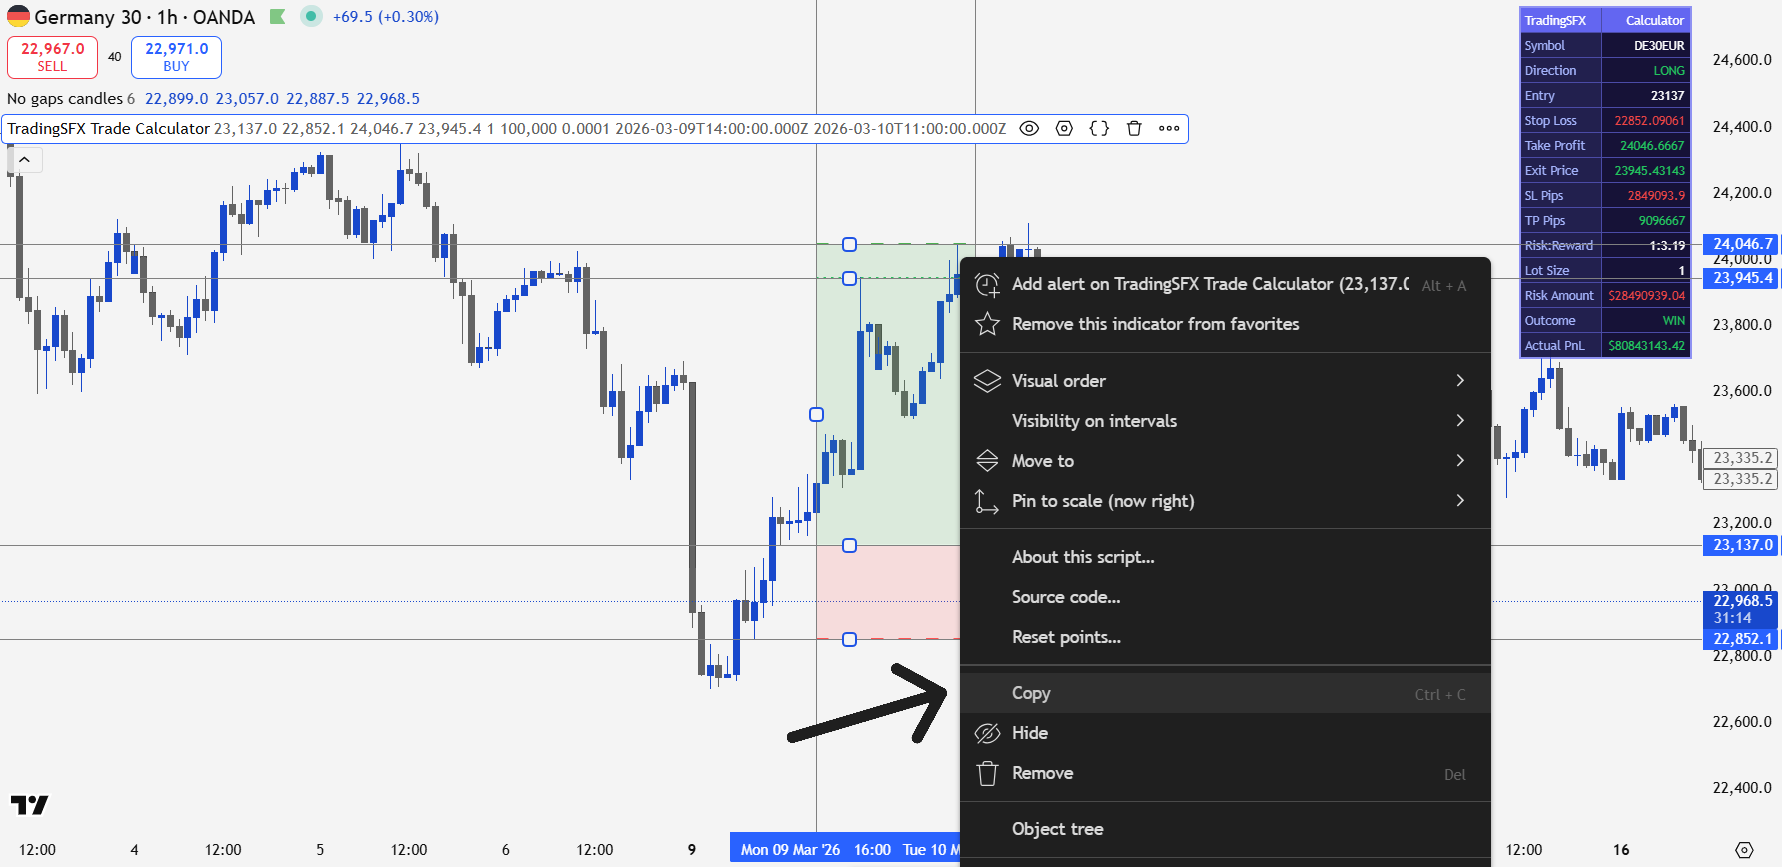This screenshot has height=867, width=1782.
Task: Select Hide in the context menu
Action: [x=1225, y=733]
